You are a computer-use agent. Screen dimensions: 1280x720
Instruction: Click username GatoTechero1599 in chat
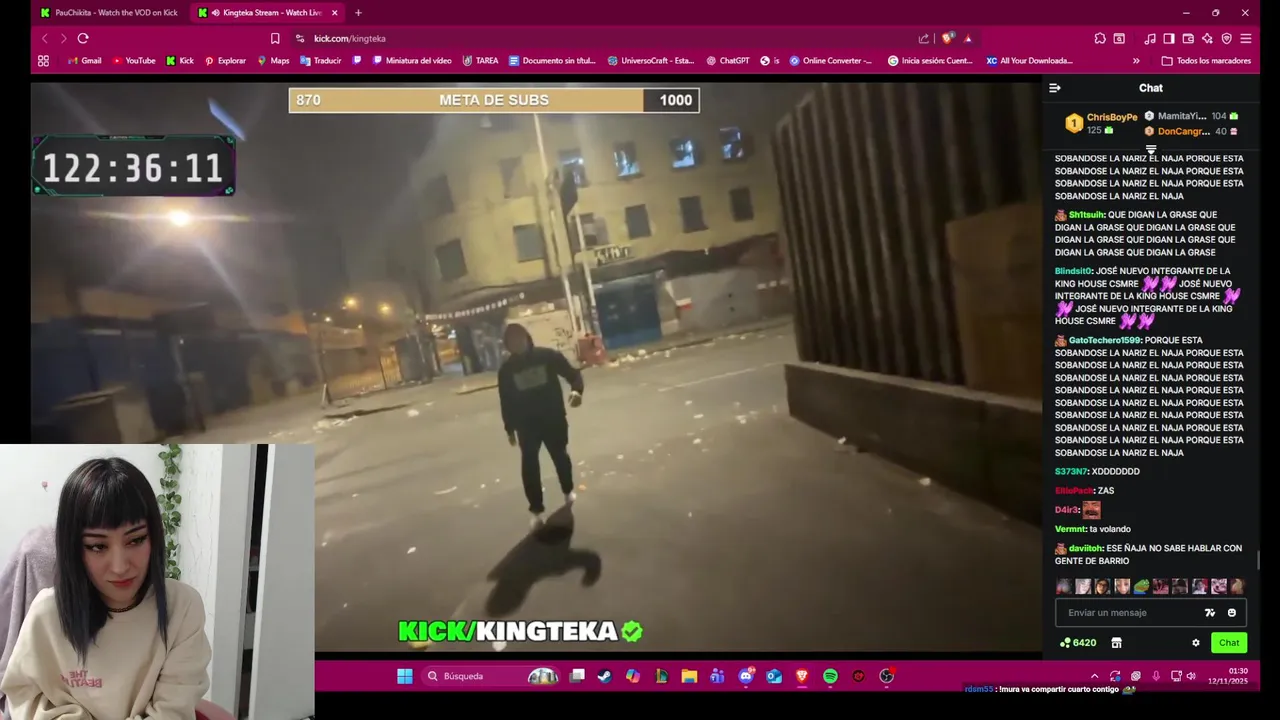pos(1105,340)
